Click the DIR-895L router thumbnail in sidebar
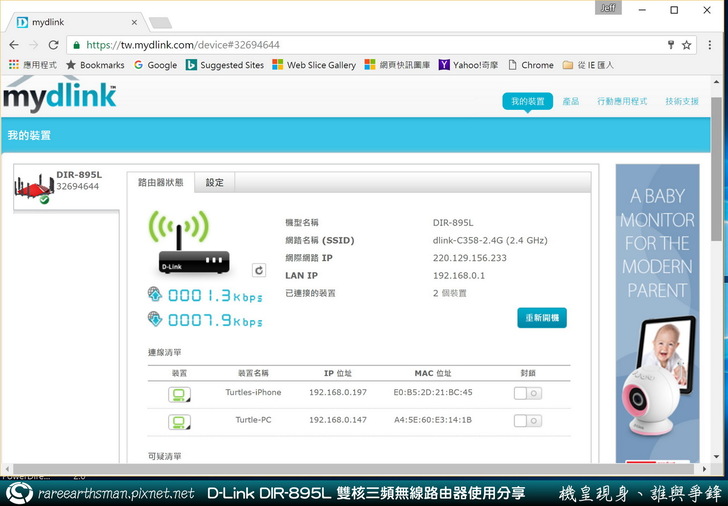This screenshot has width=728, height=506. [x=33, y=186]
